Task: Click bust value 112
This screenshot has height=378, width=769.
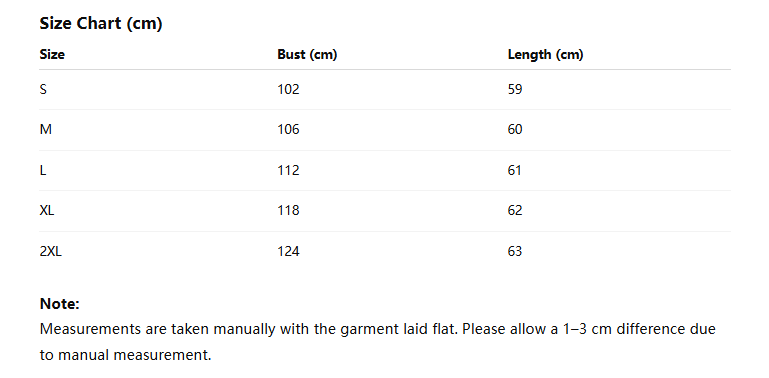Action: coord(288,170)
